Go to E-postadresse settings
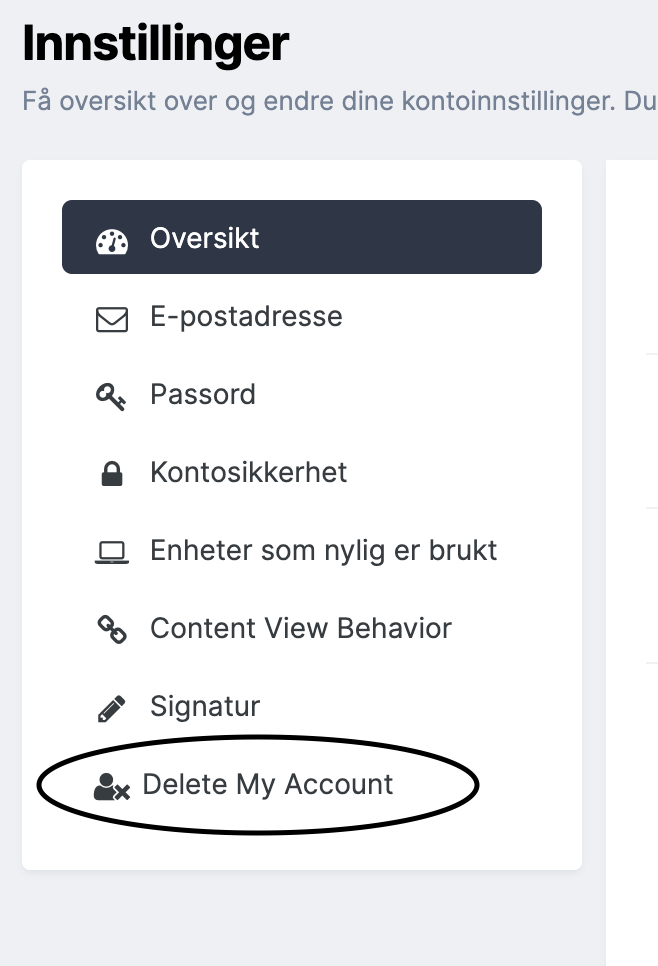The height and width of the screenshot is (966, 658). coord(246,317)
